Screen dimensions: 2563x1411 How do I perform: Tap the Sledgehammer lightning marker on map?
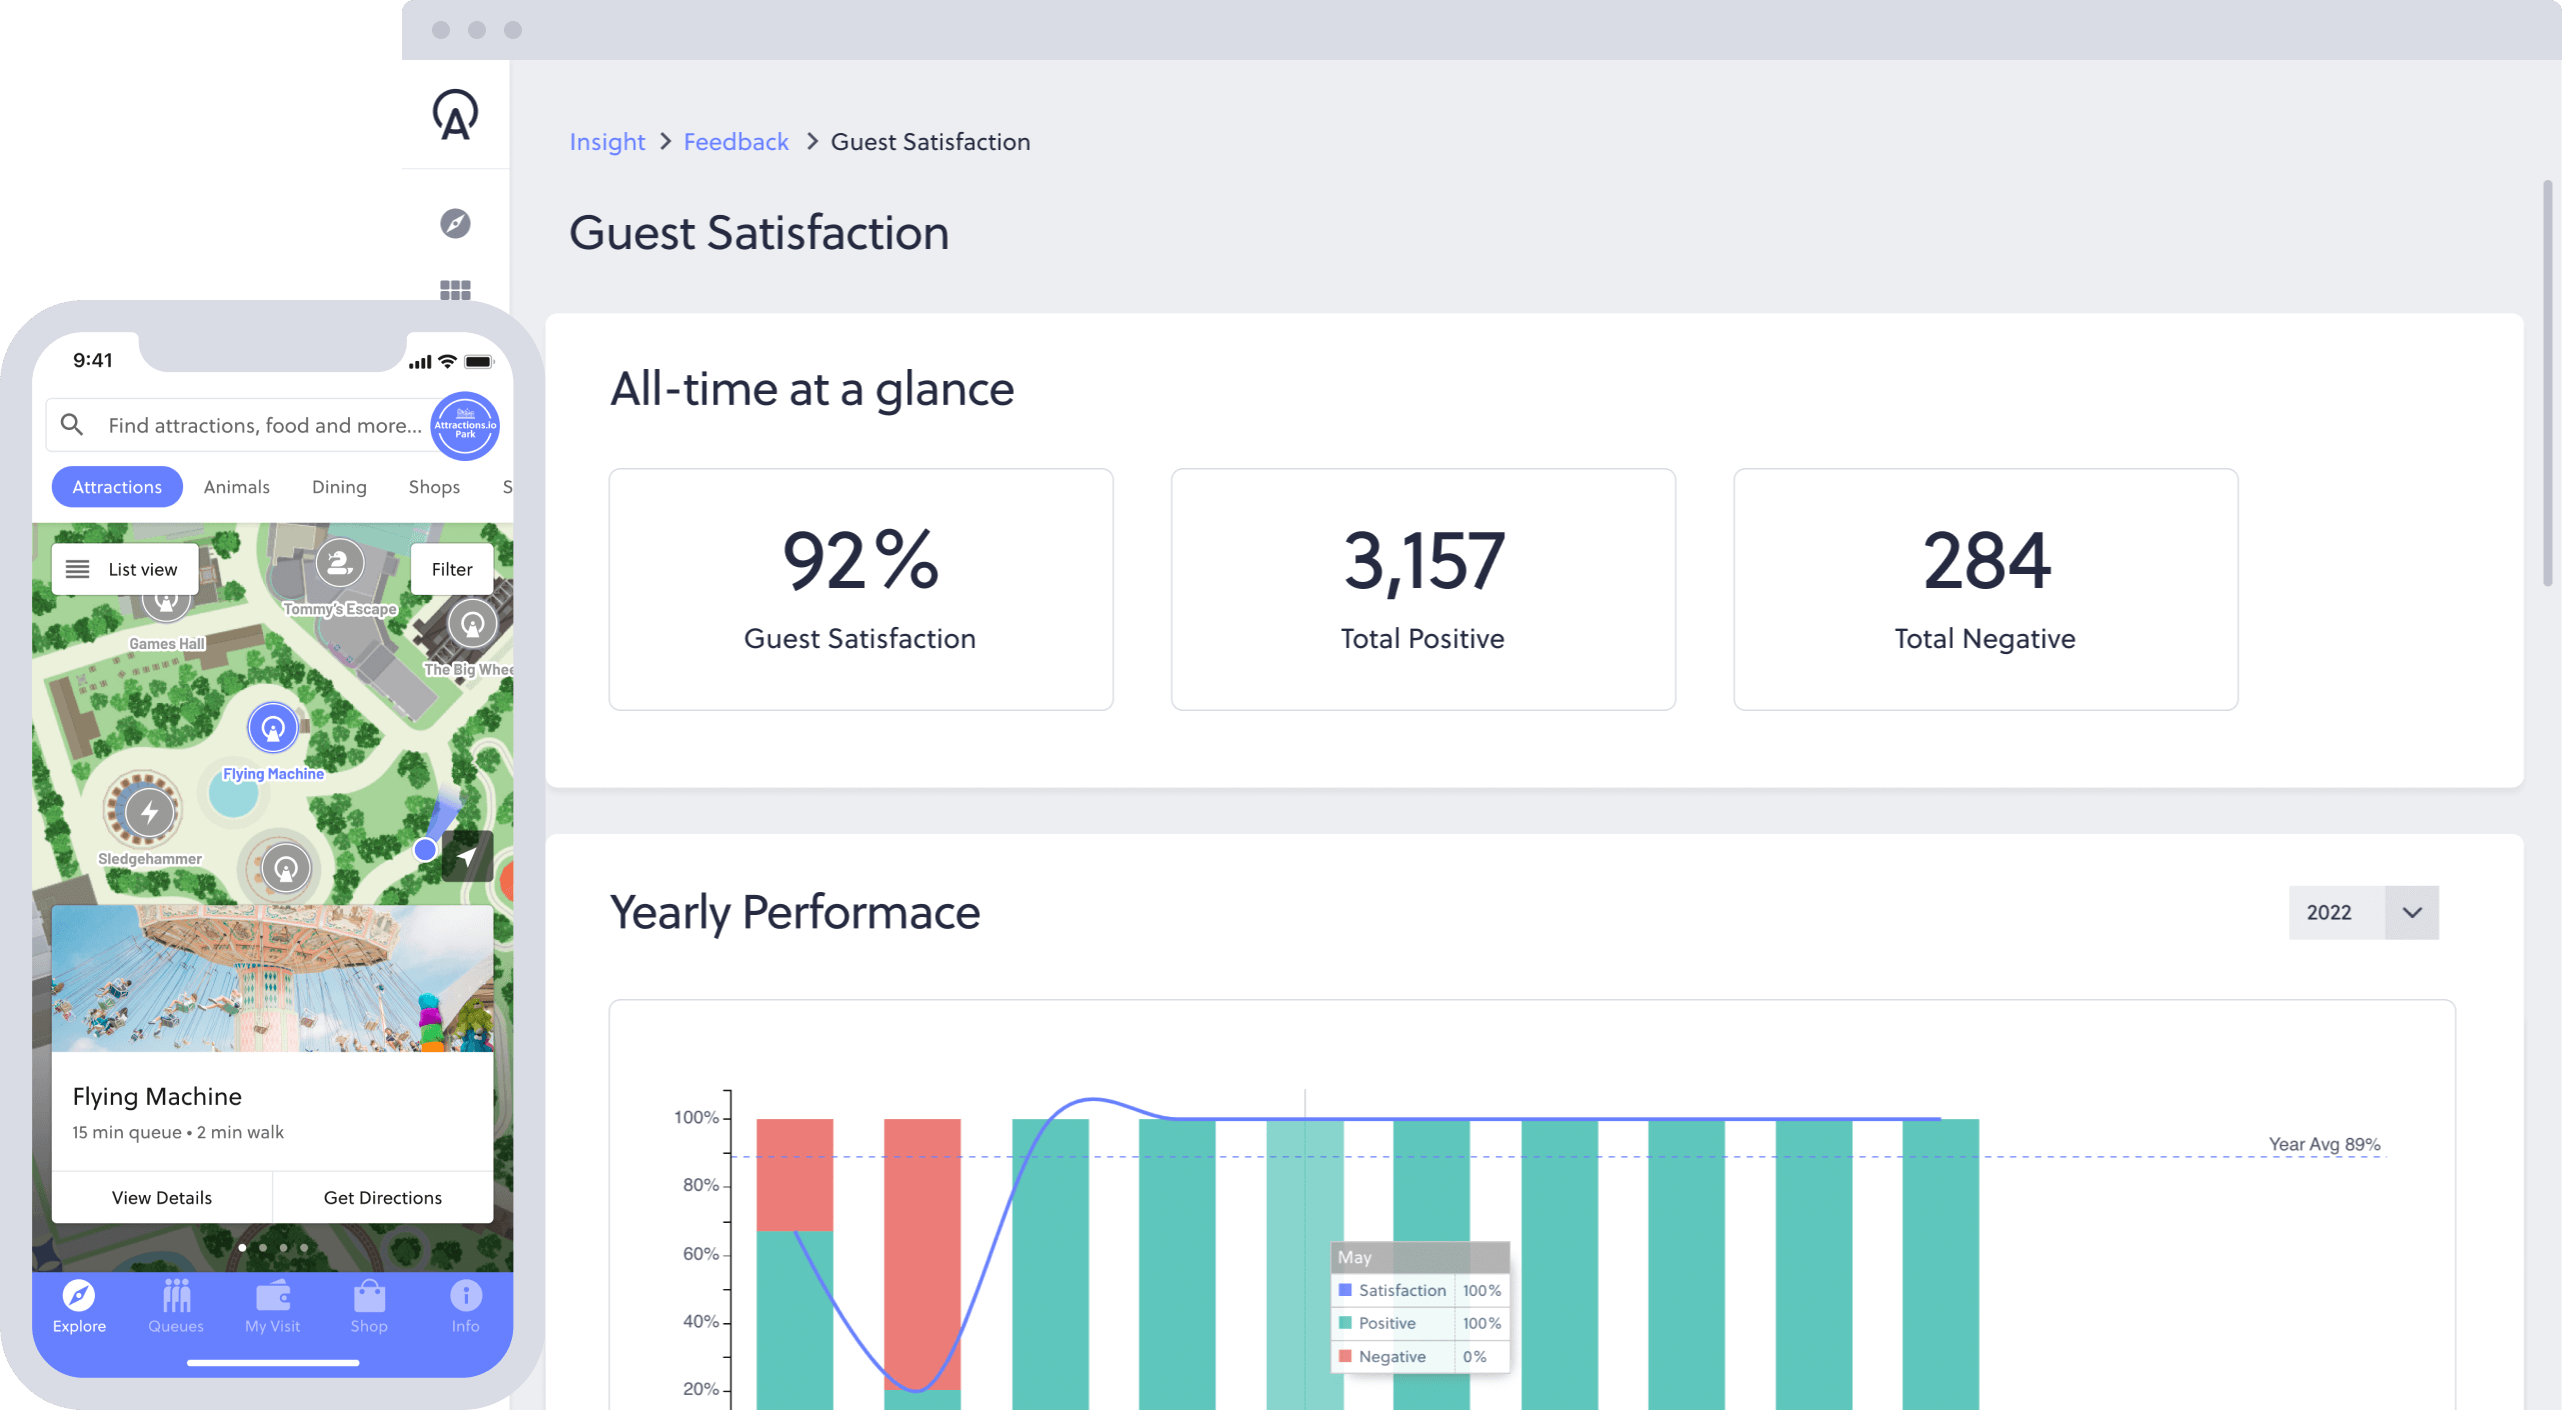[x=149, y=812]
